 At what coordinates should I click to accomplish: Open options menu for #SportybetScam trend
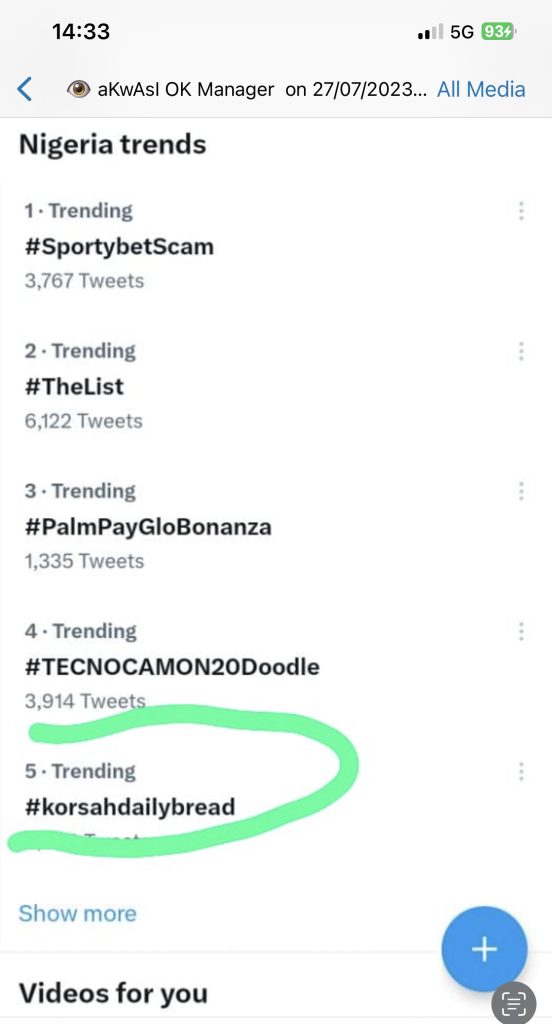[x=521, y=211]
